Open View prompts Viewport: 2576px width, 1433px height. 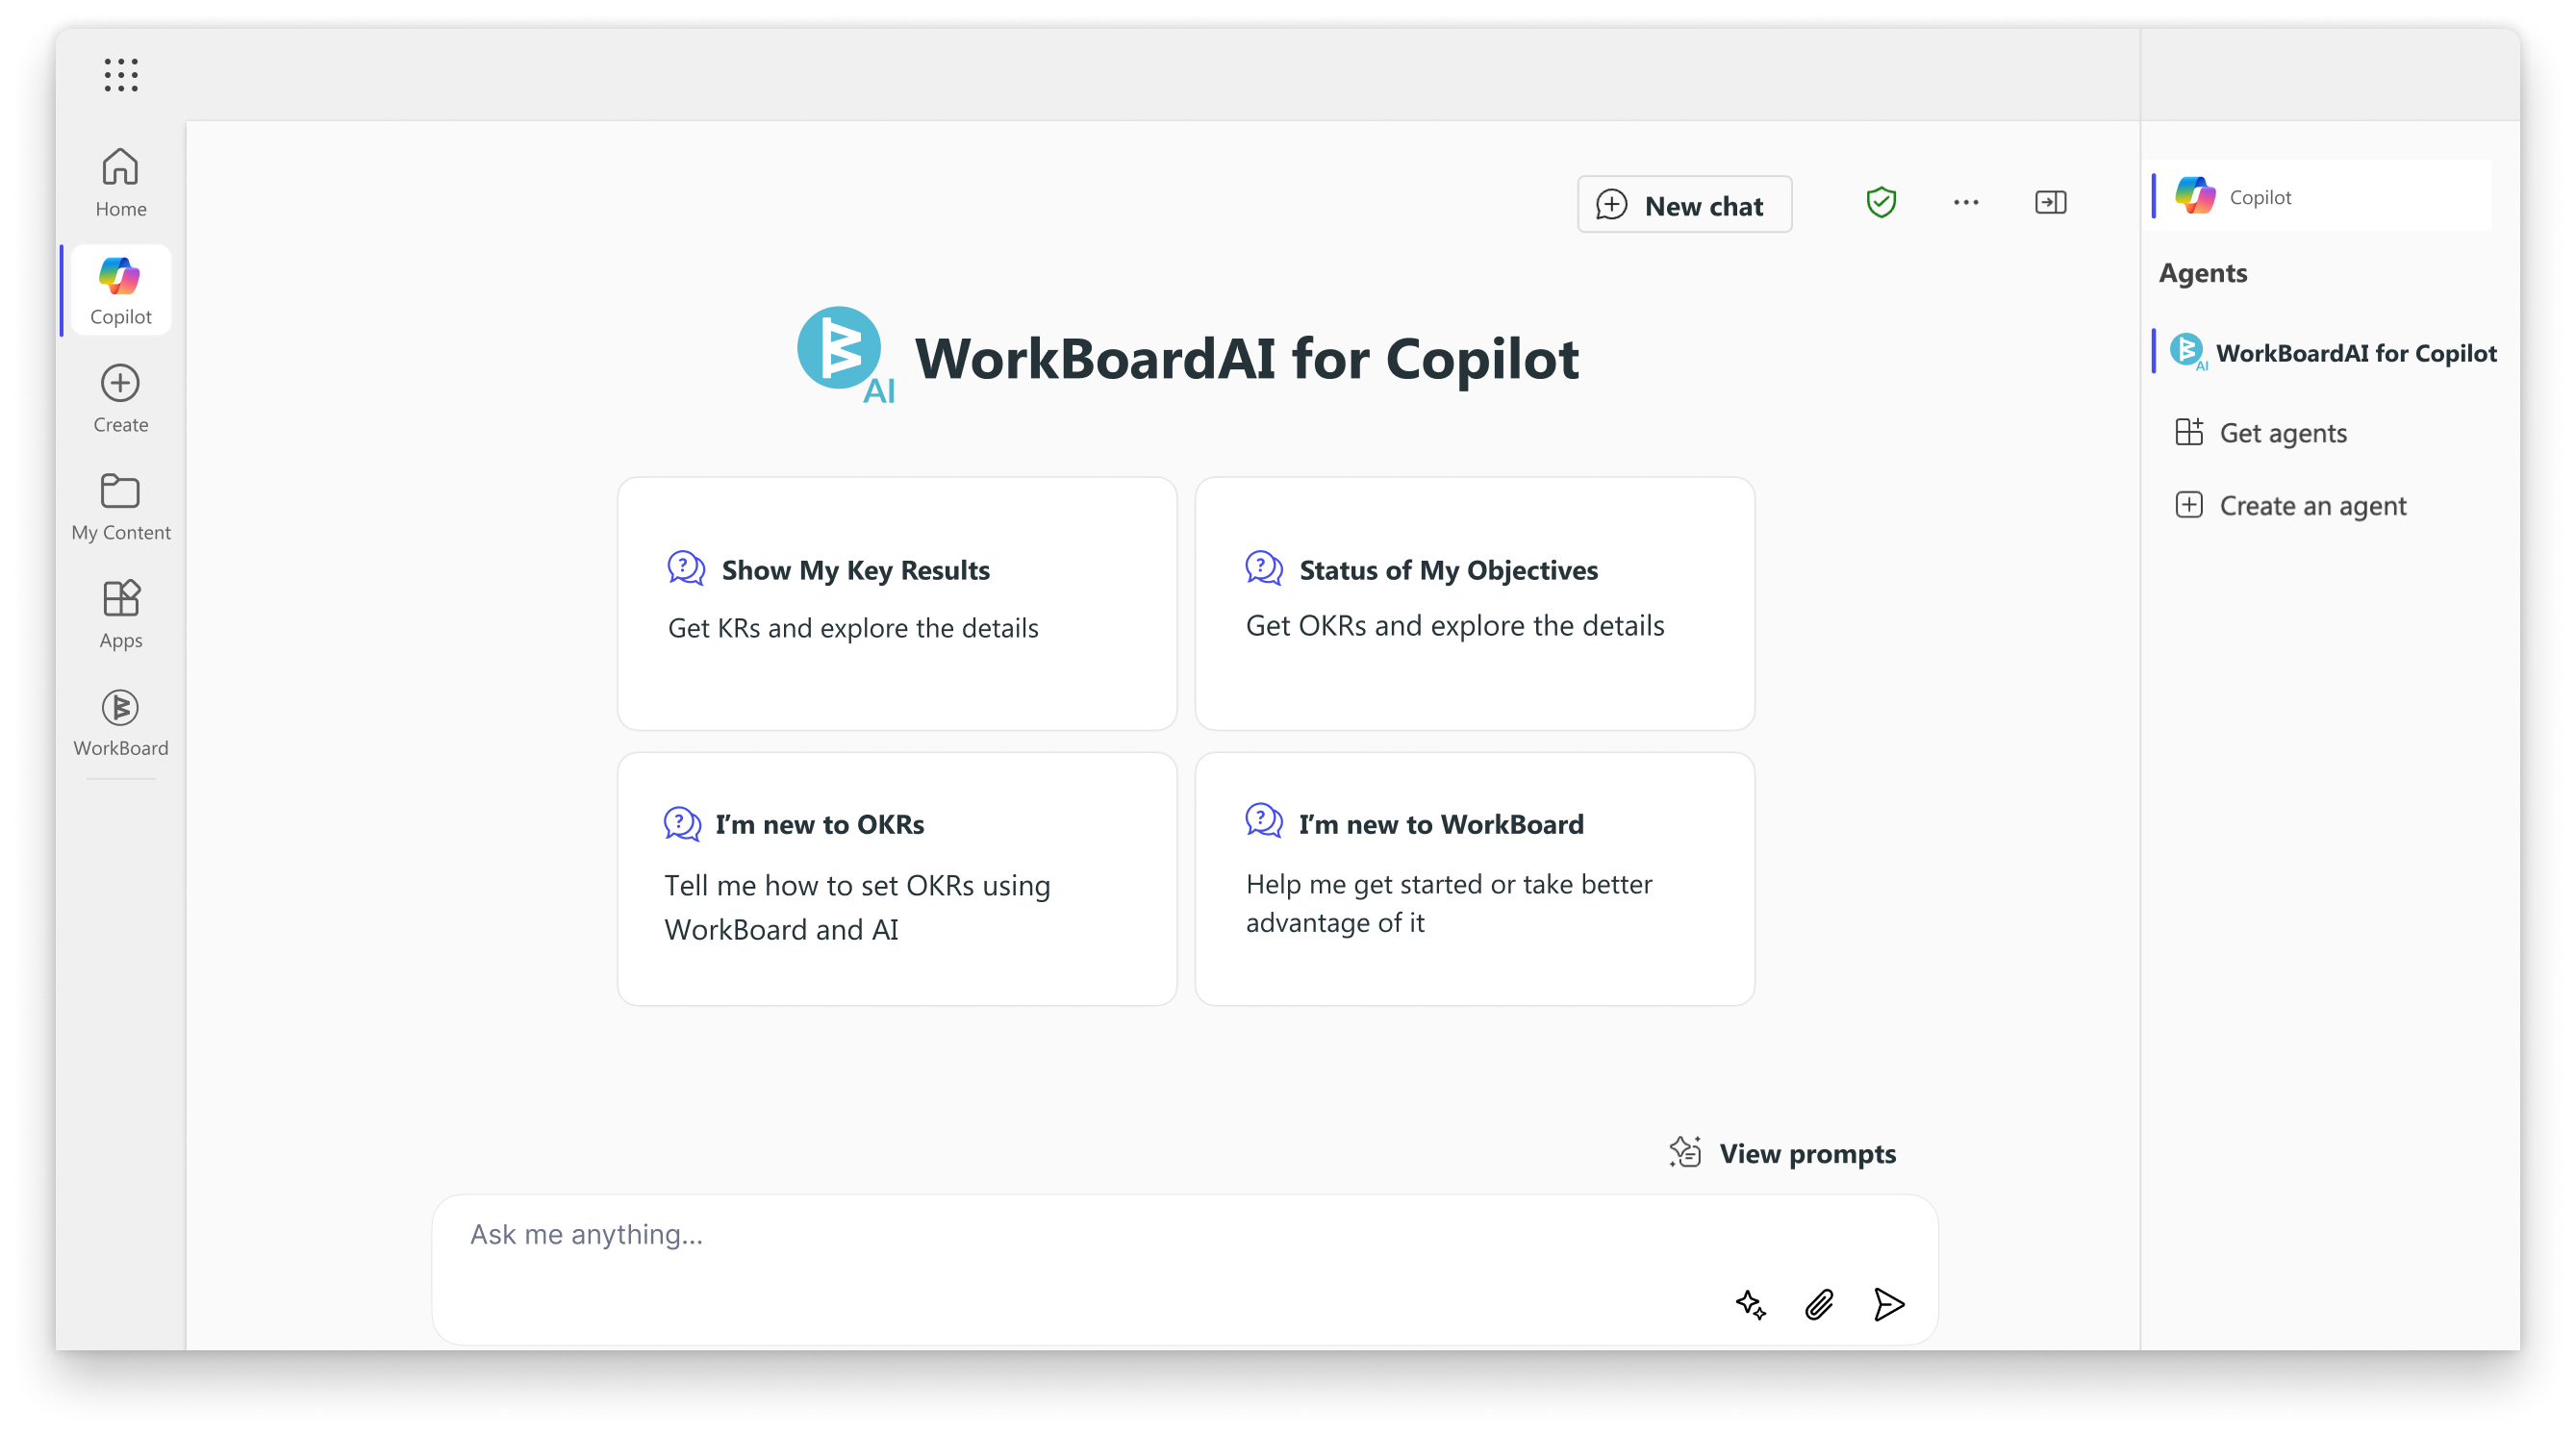[1783, 1153]
